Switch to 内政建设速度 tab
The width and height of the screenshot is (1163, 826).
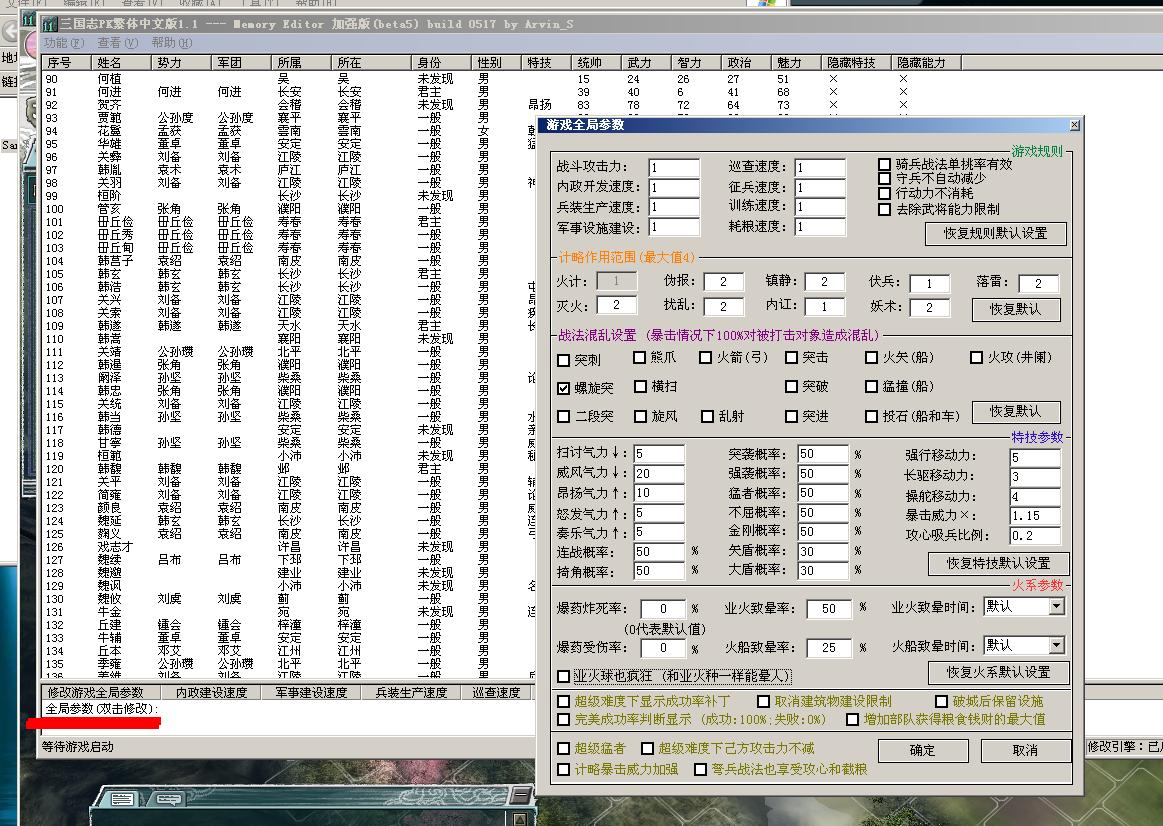[x=211, y=692]
